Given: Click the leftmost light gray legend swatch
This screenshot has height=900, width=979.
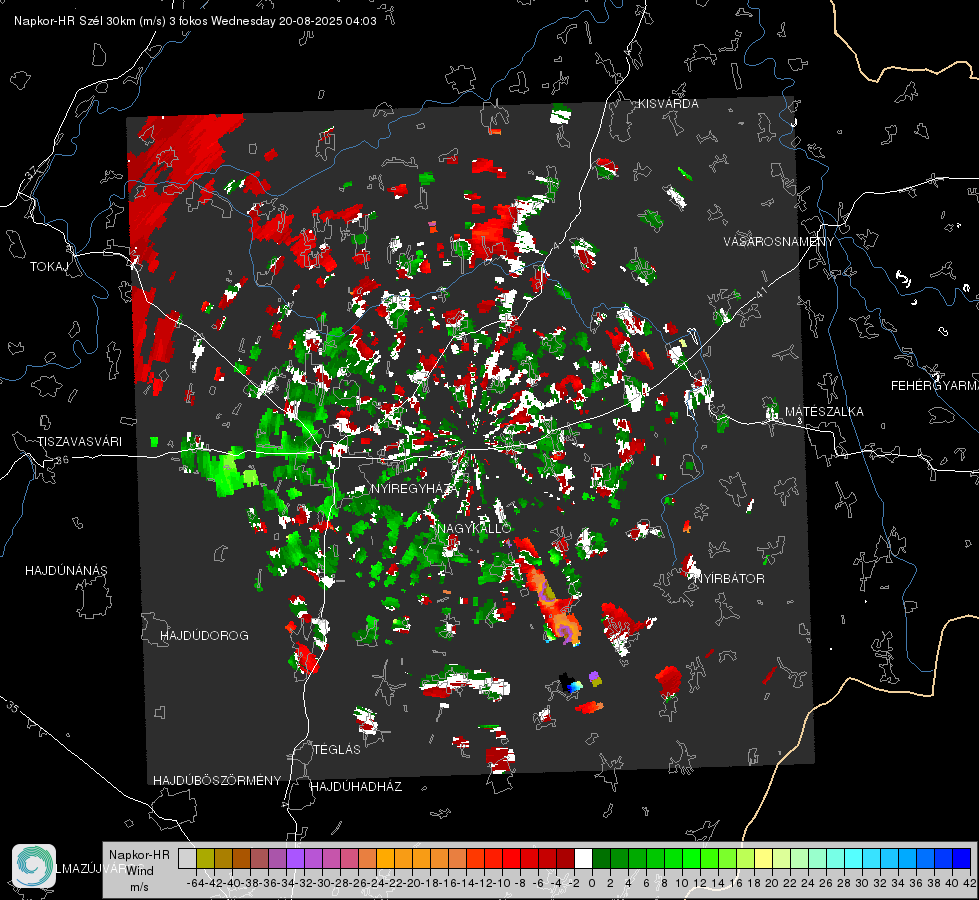Looking at the screenshot, I should pos(187,858).
